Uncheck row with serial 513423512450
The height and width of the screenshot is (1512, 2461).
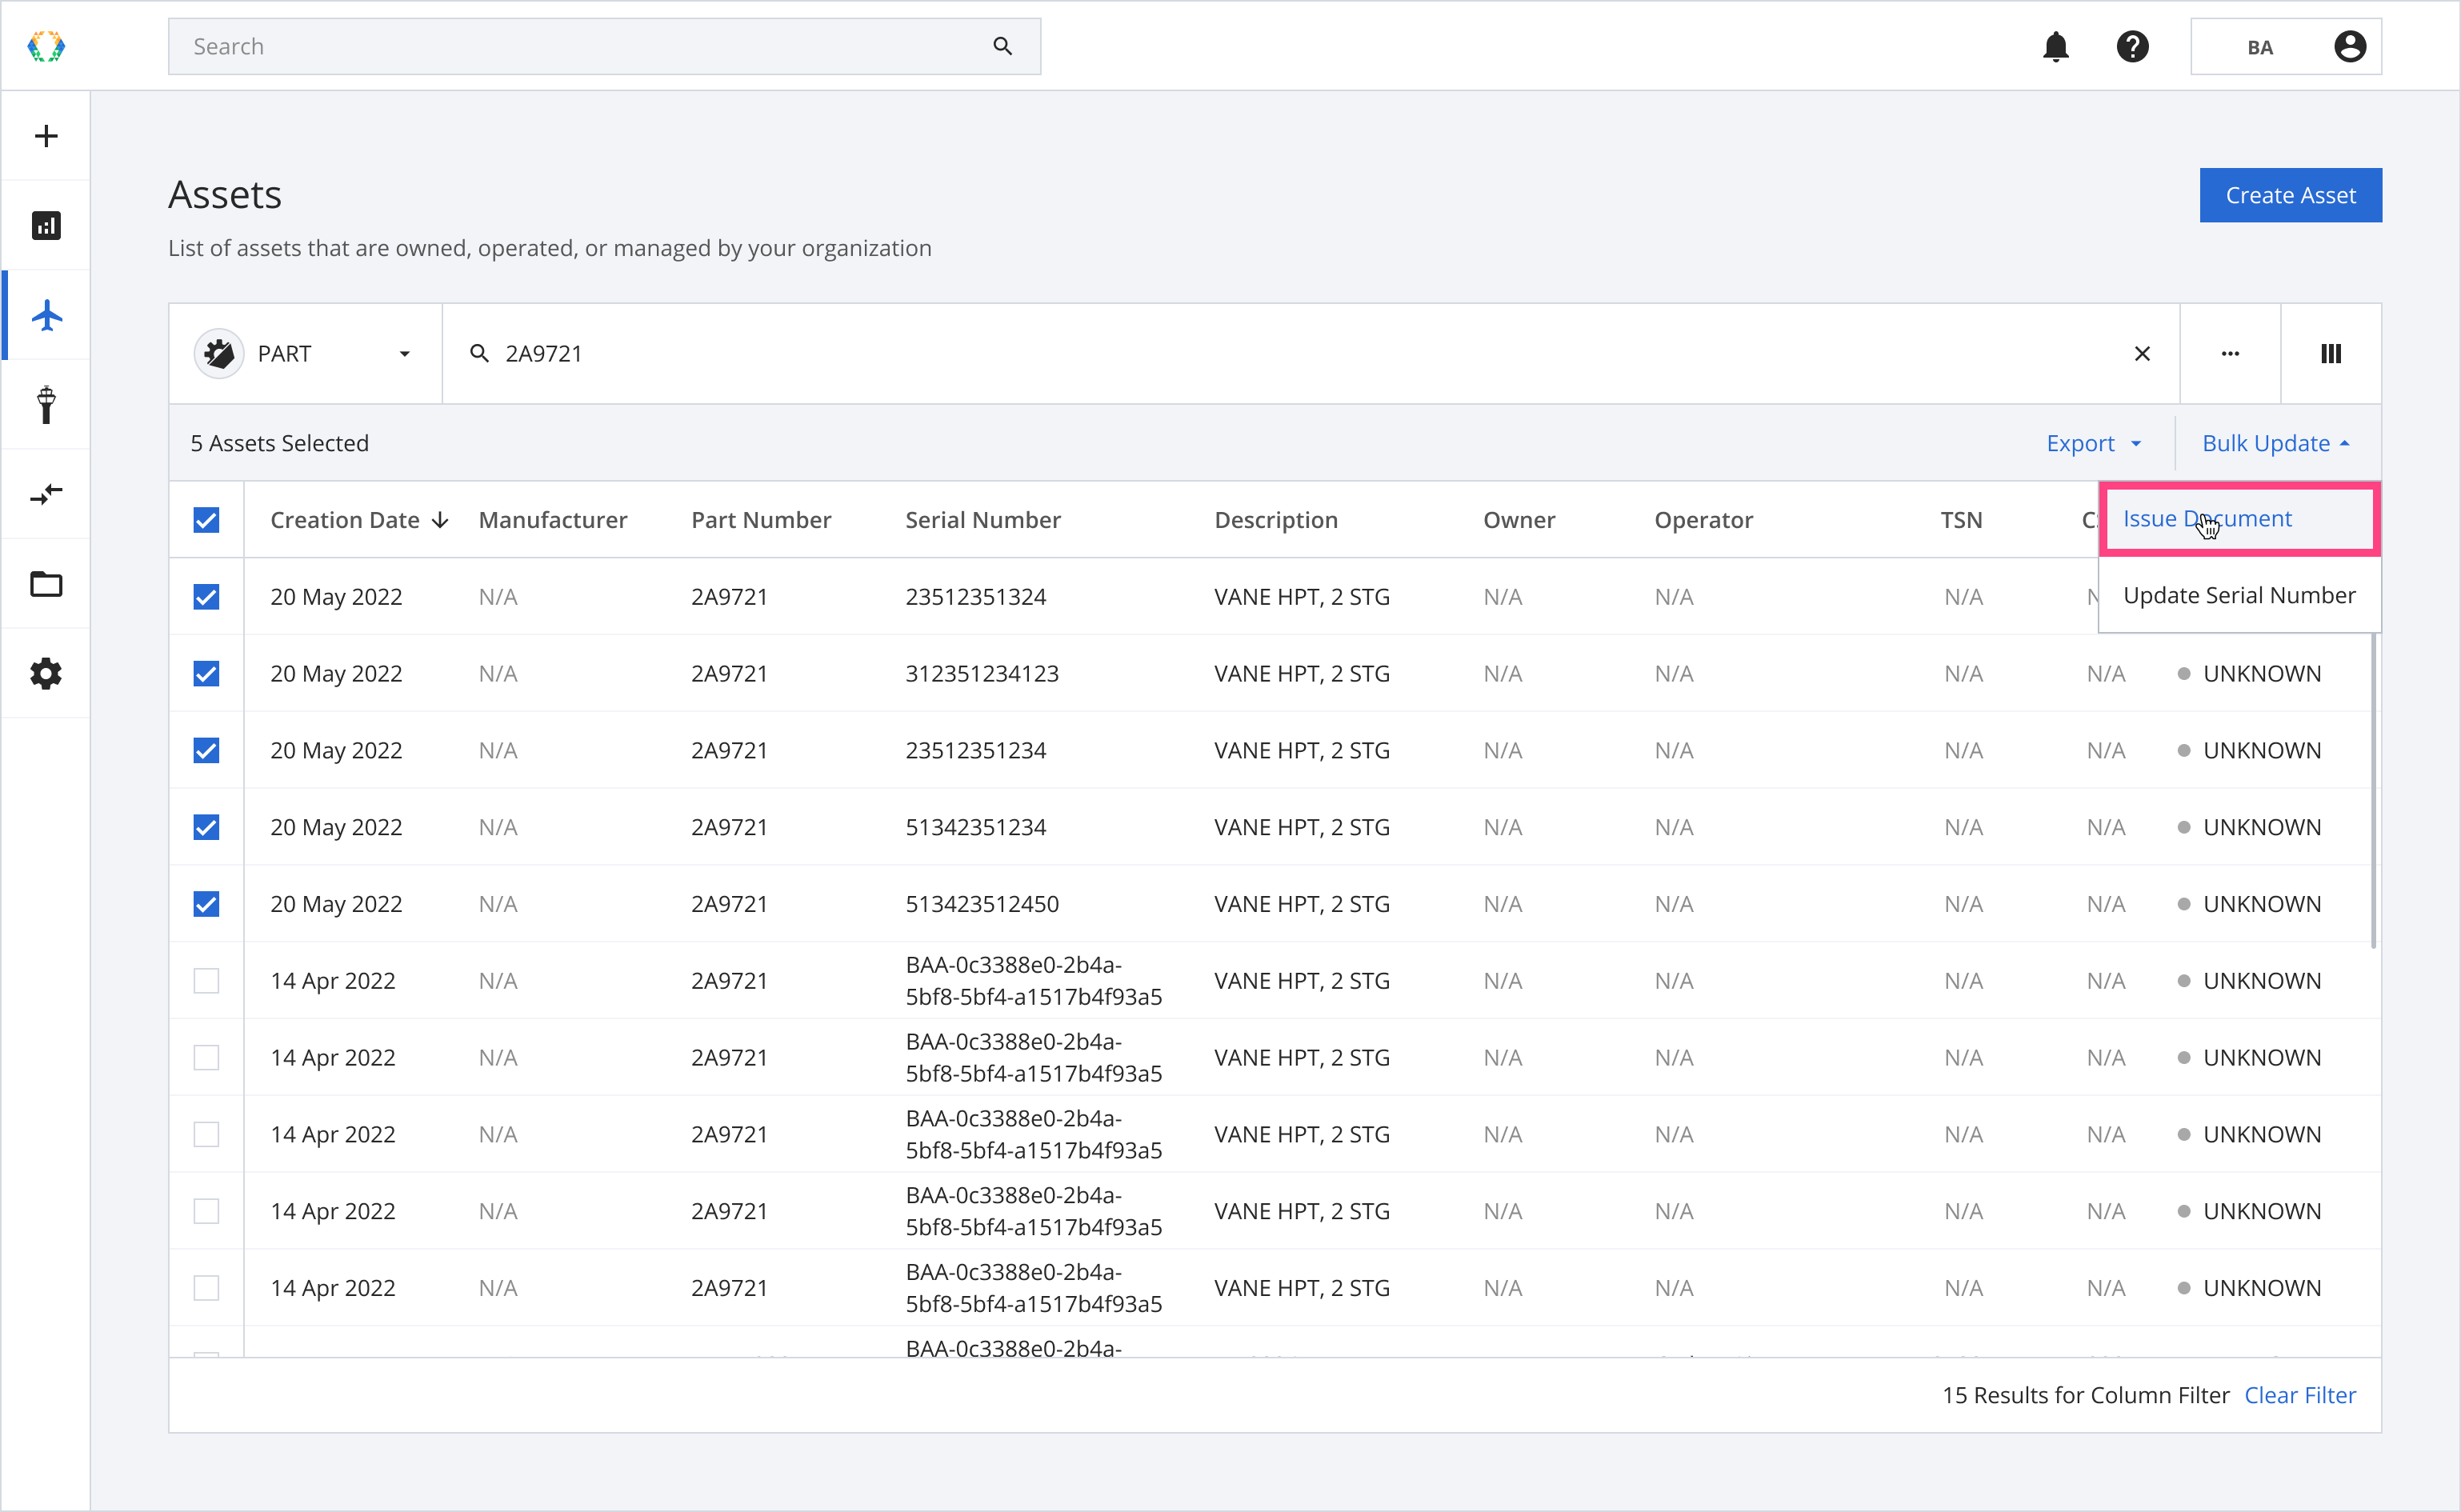[206, 904]
